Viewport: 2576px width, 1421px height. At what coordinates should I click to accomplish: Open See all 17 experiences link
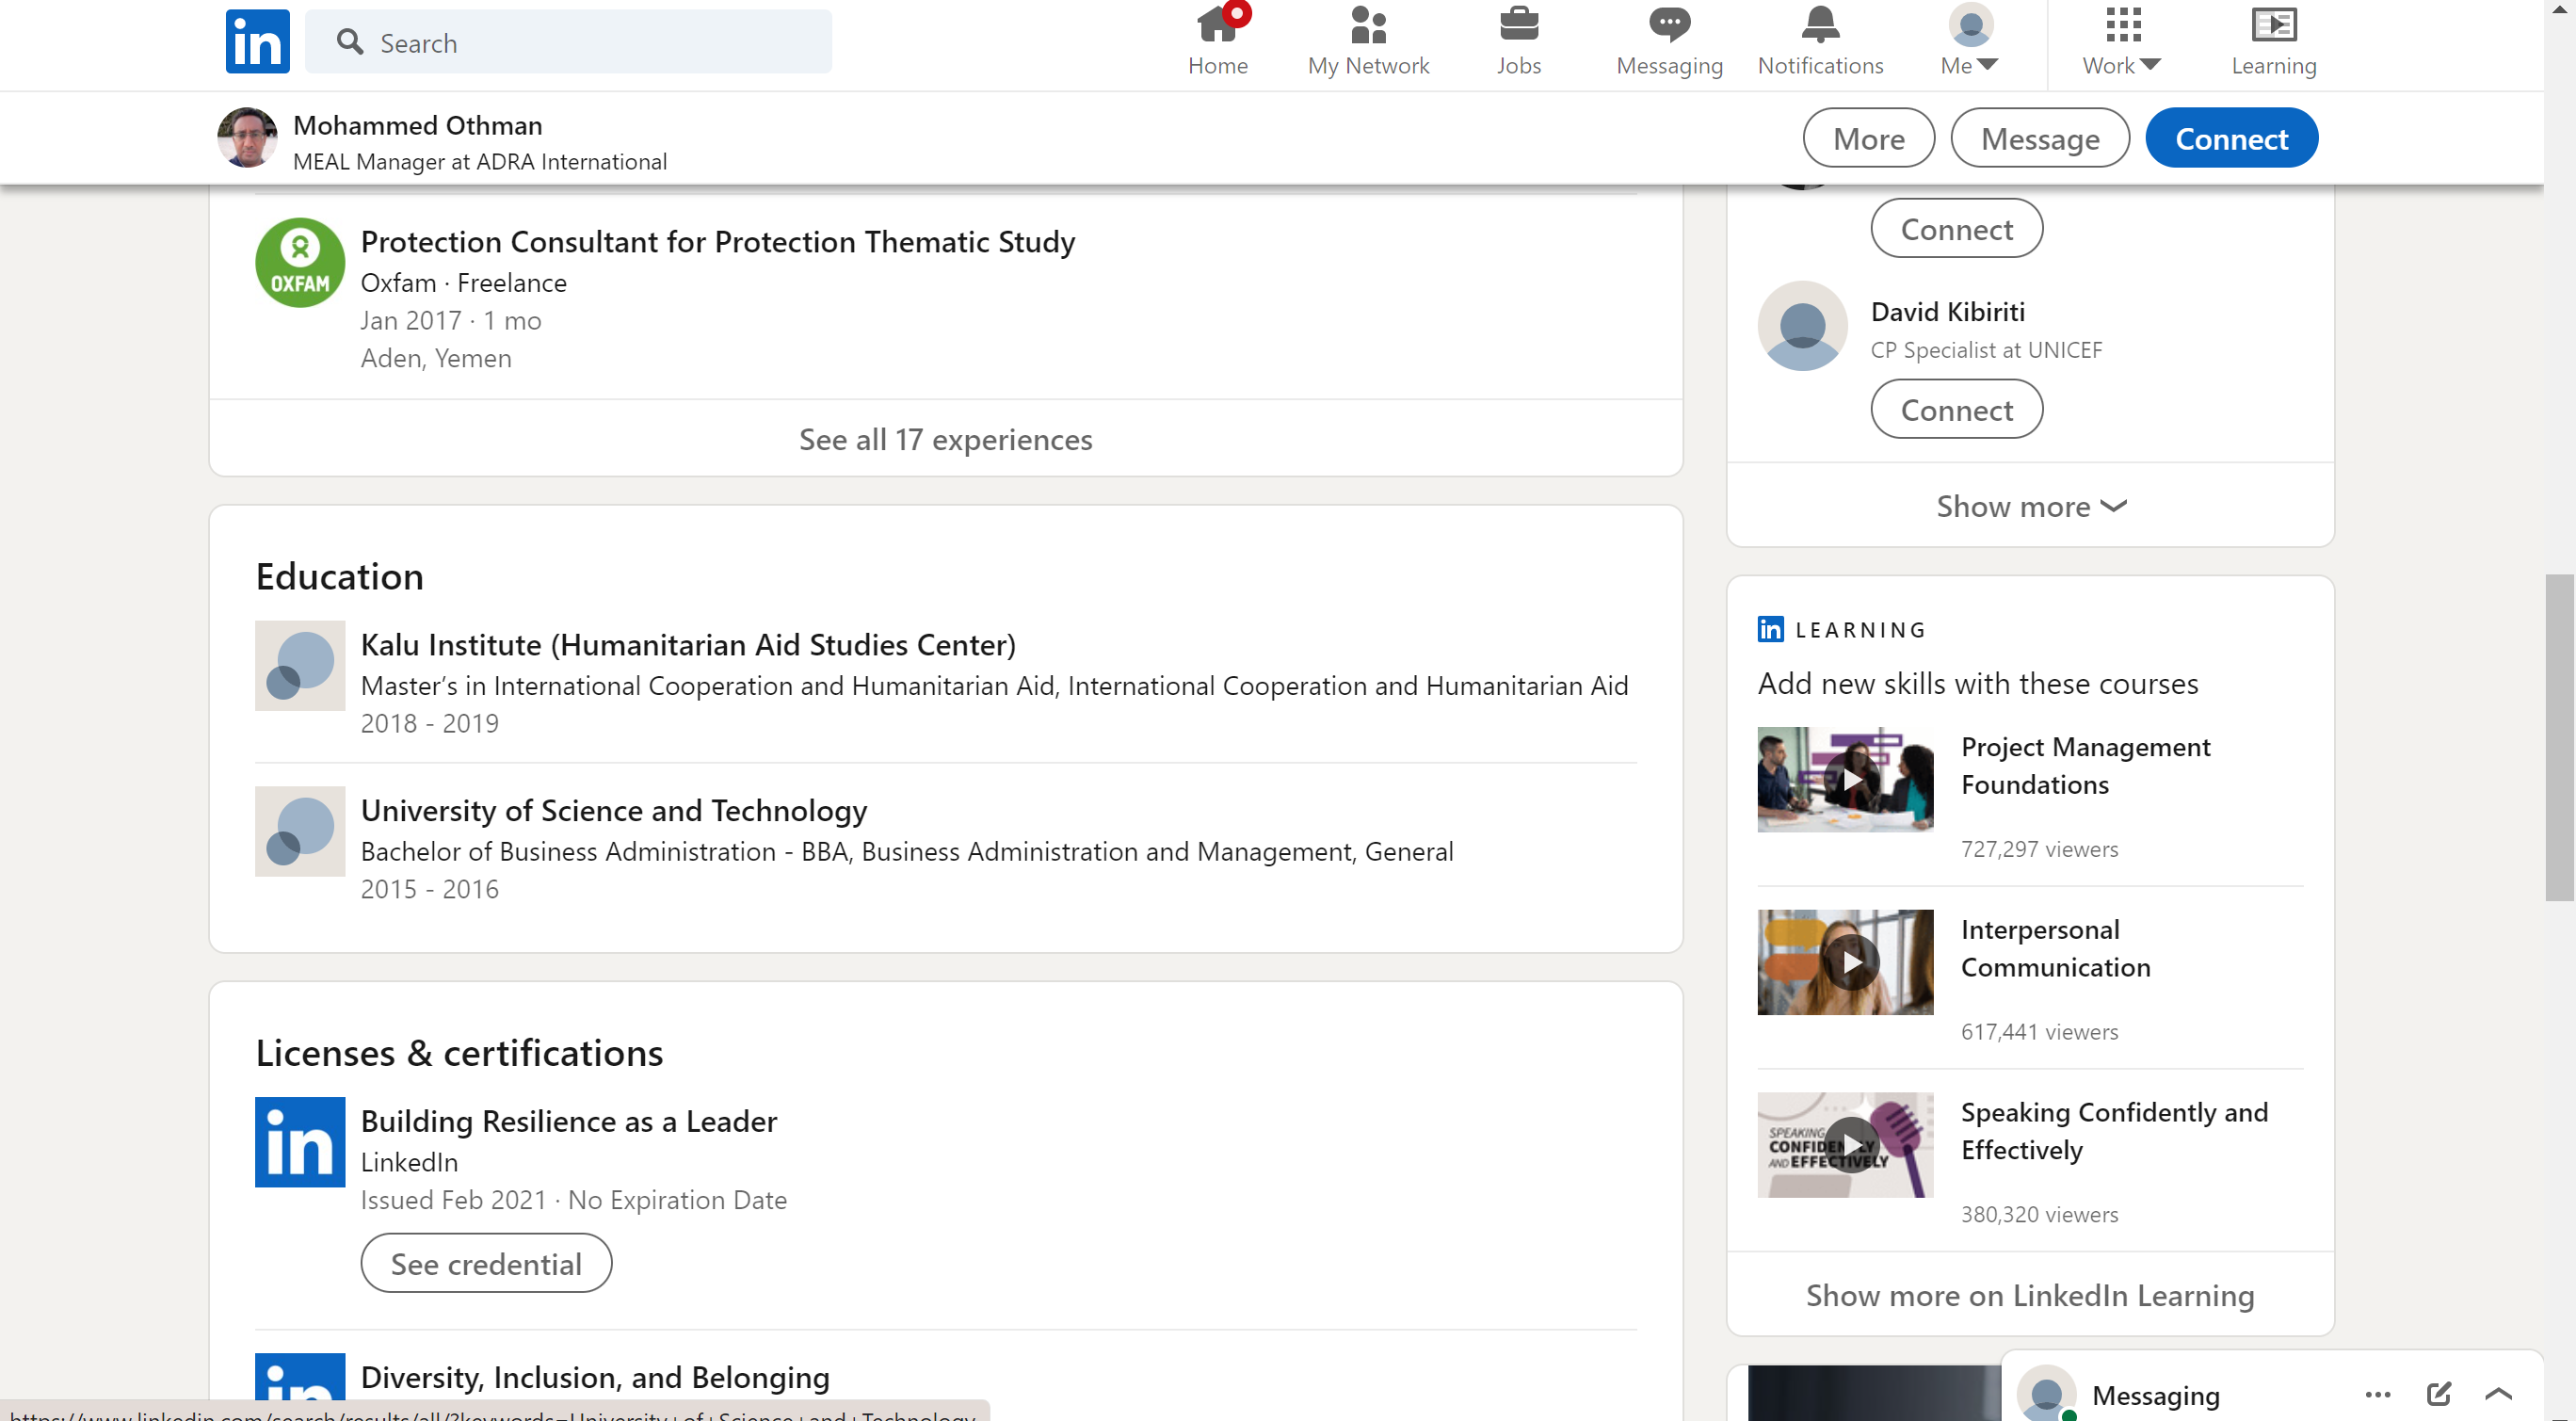pyautogui.click(x=945, y=439)
